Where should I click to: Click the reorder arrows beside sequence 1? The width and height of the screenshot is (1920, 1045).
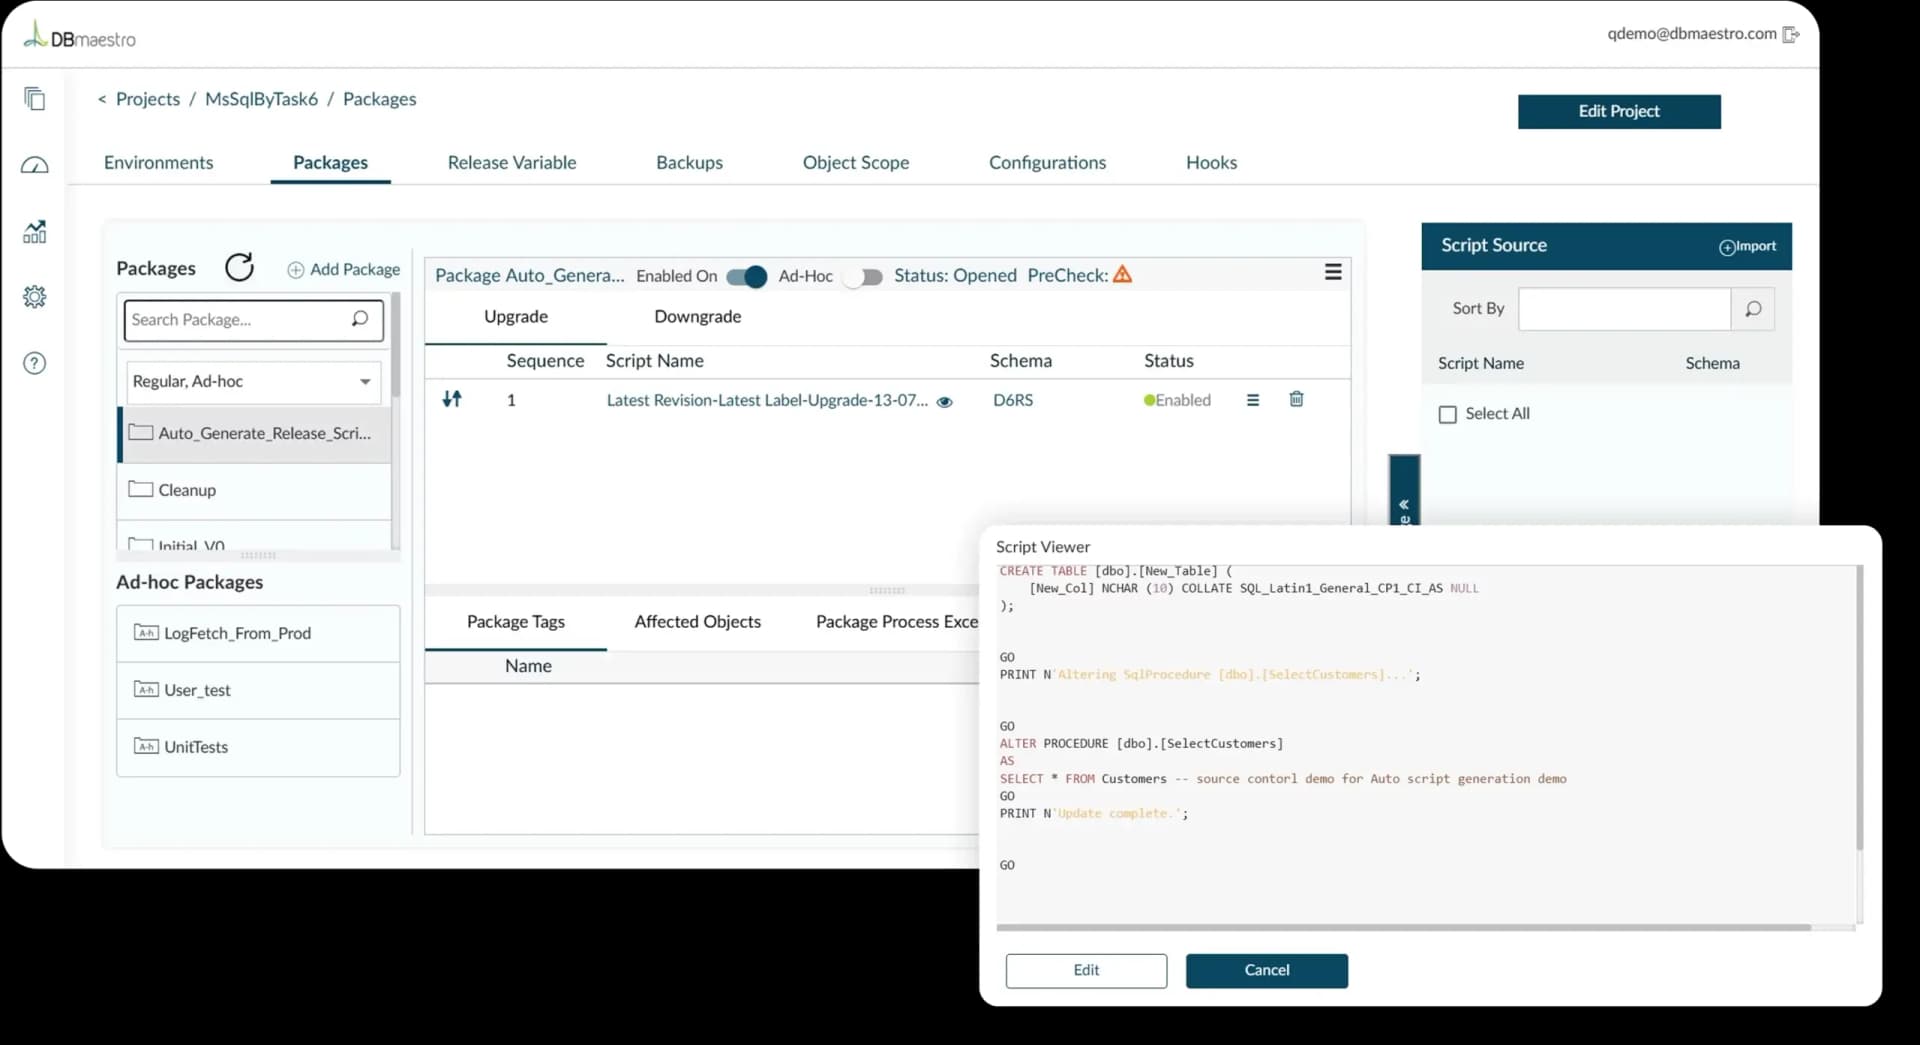click(452, 399)
